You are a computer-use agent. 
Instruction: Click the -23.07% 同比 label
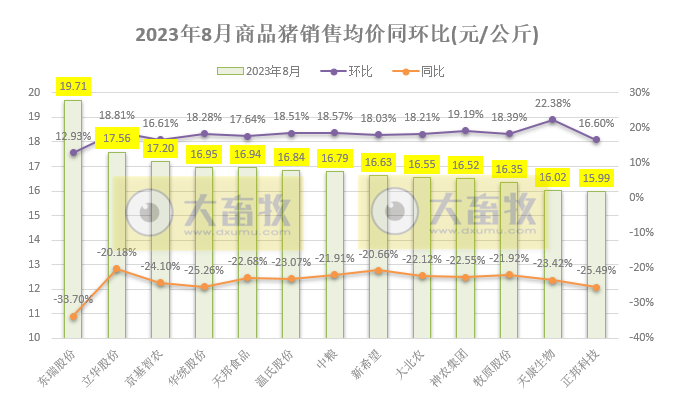[x=291, y=263]
